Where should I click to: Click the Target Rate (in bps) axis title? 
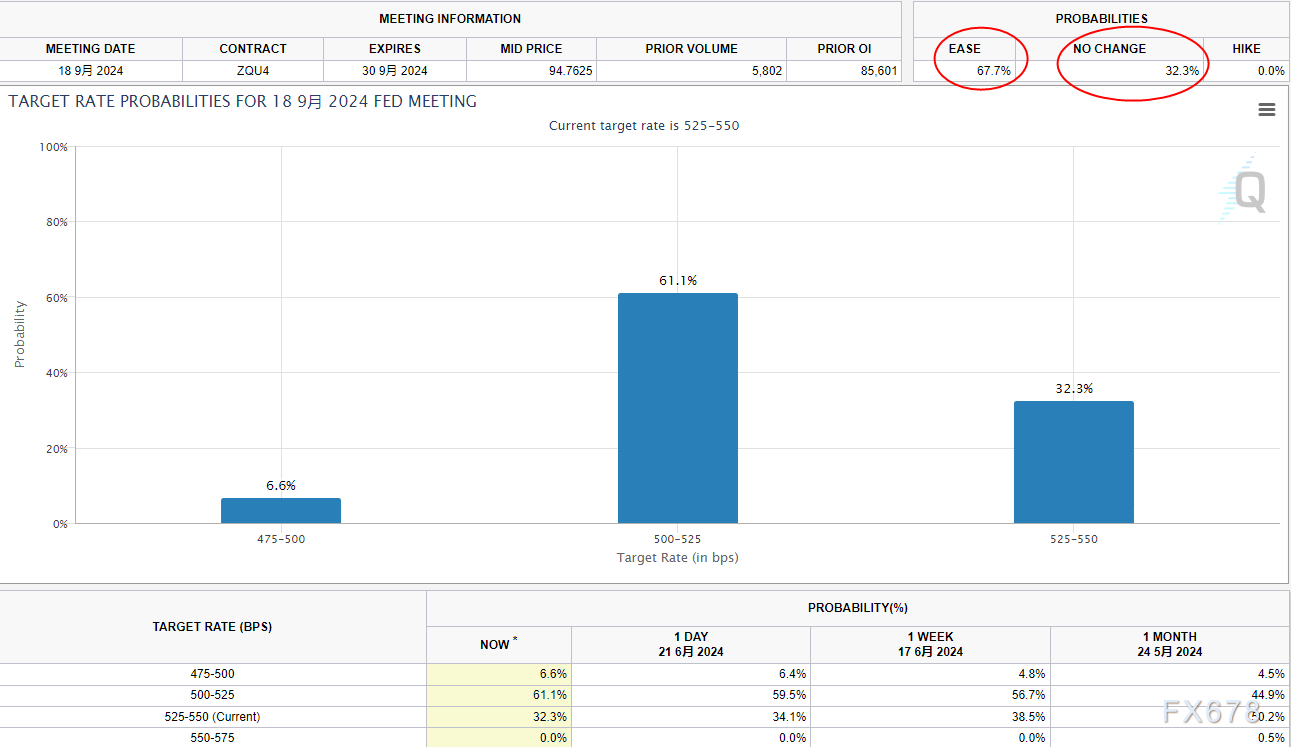click(677, 557)
